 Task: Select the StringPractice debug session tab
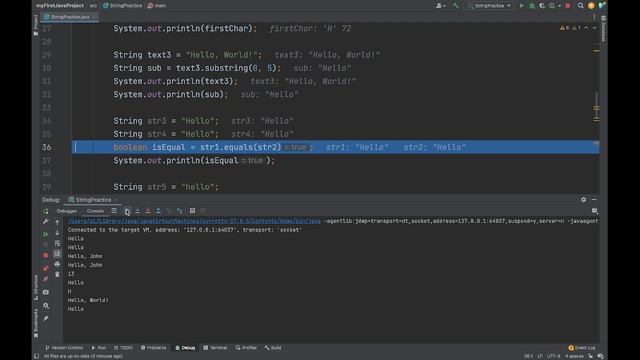click(93, 200)
